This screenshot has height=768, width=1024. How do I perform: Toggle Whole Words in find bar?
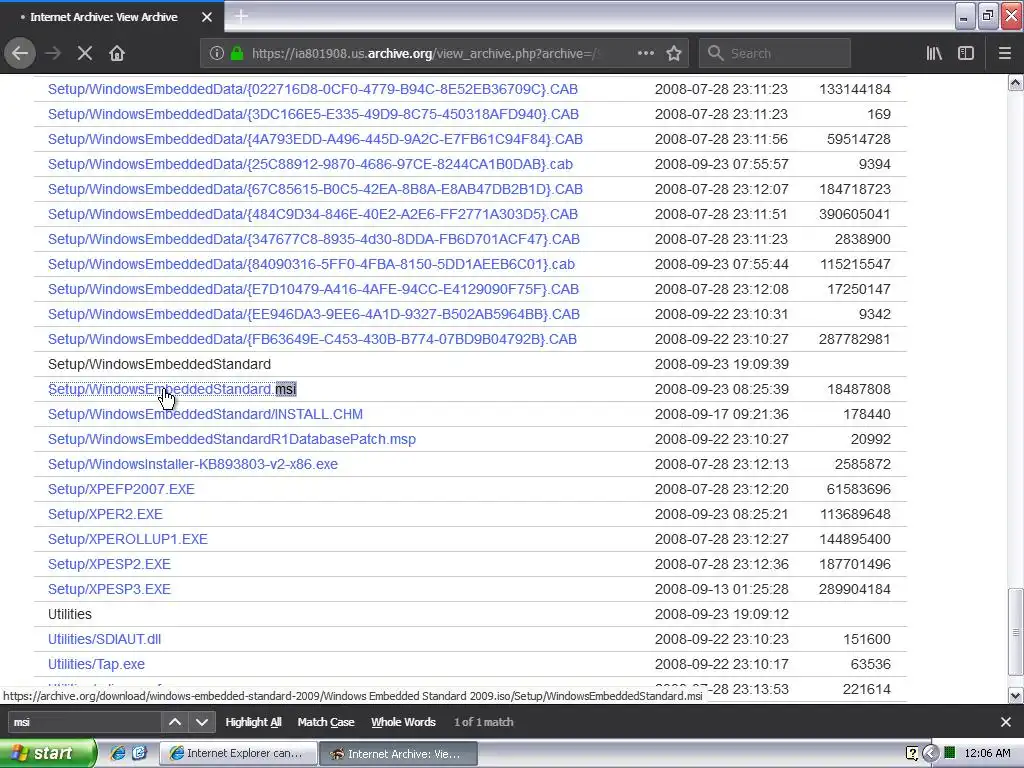(x=403, y=722)
